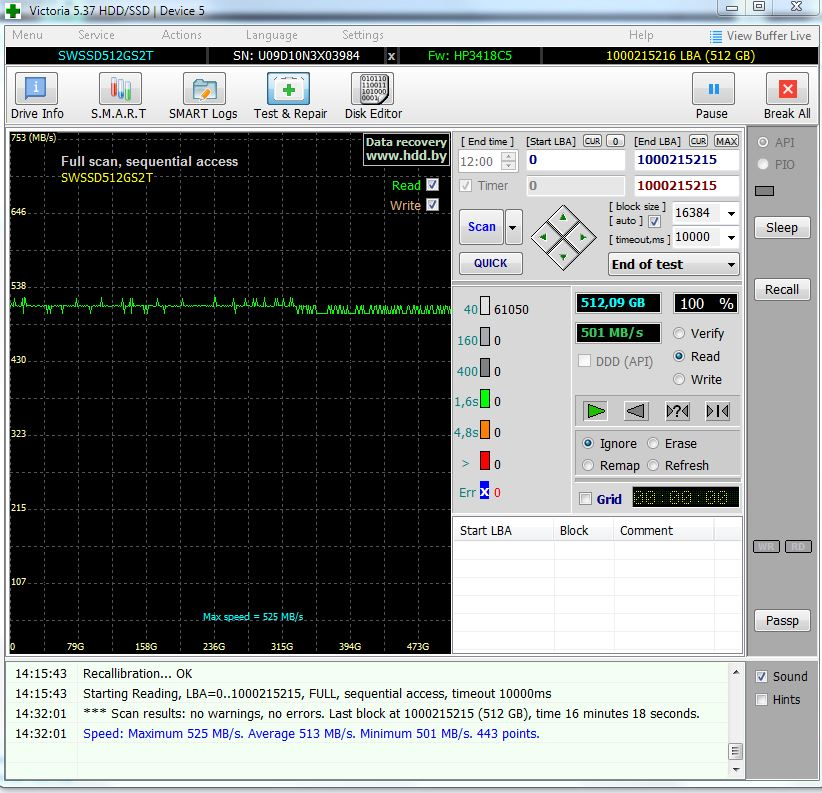Select the Remap error action

coord(587,465)
